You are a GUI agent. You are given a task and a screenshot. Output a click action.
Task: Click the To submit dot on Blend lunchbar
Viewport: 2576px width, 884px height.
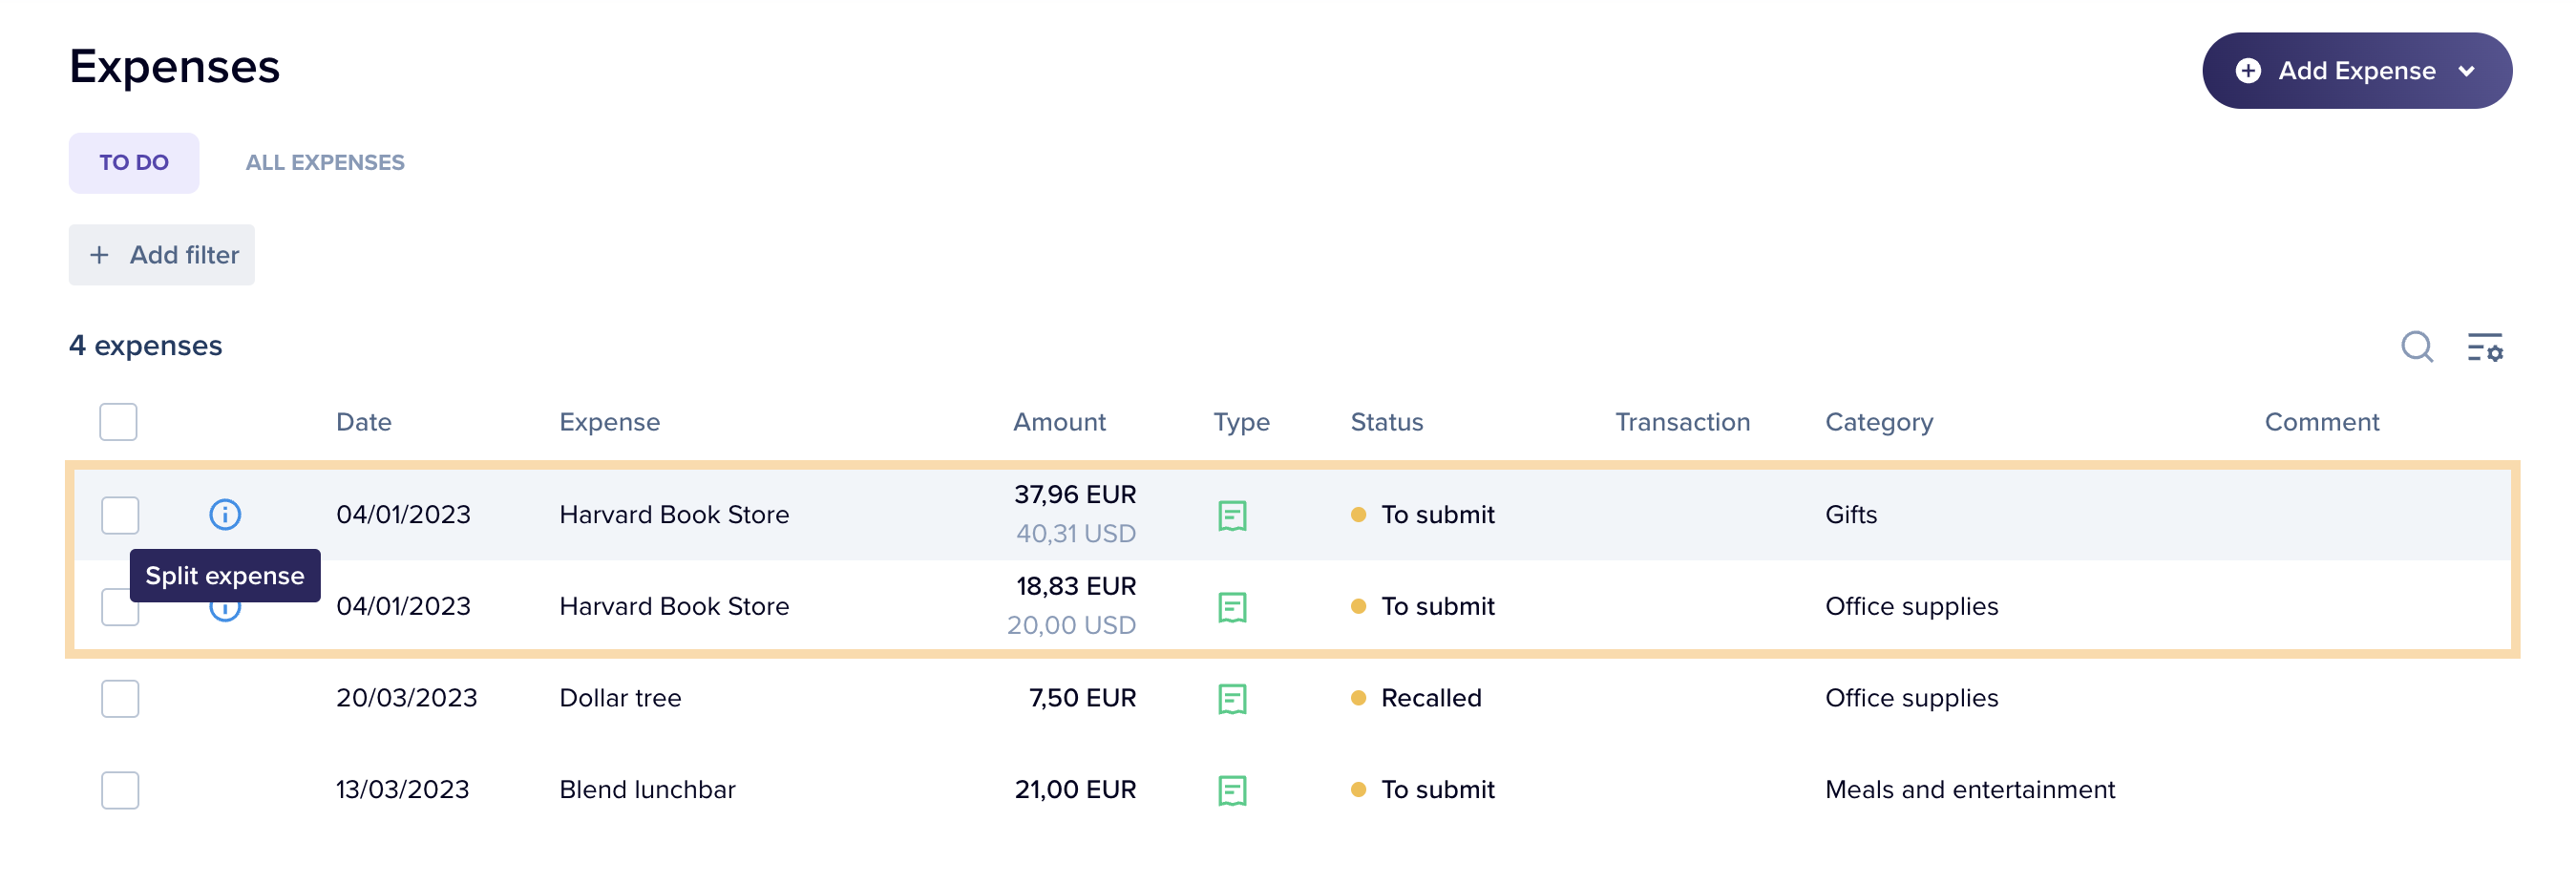[1358, 789]
